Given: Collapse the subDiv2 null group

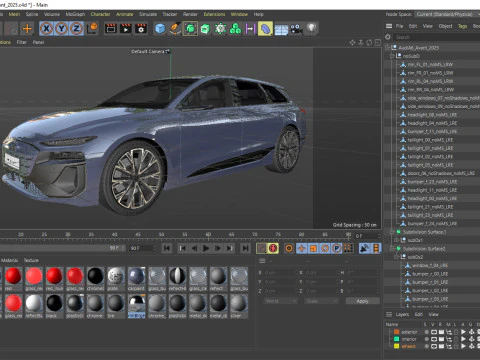Looking at the screenshot, I should coord(396,257).
